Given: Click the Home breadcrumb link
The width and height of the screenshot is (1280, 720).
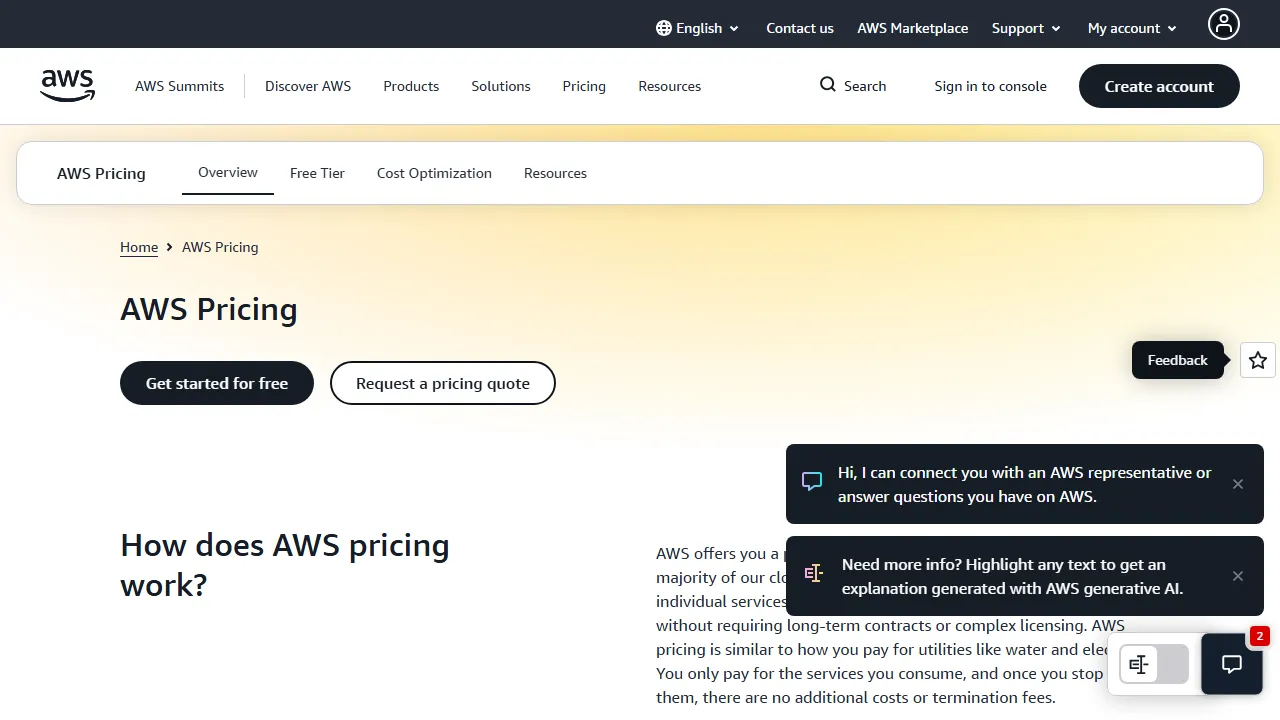Looking at the screenshot, I should pos(139,247).
